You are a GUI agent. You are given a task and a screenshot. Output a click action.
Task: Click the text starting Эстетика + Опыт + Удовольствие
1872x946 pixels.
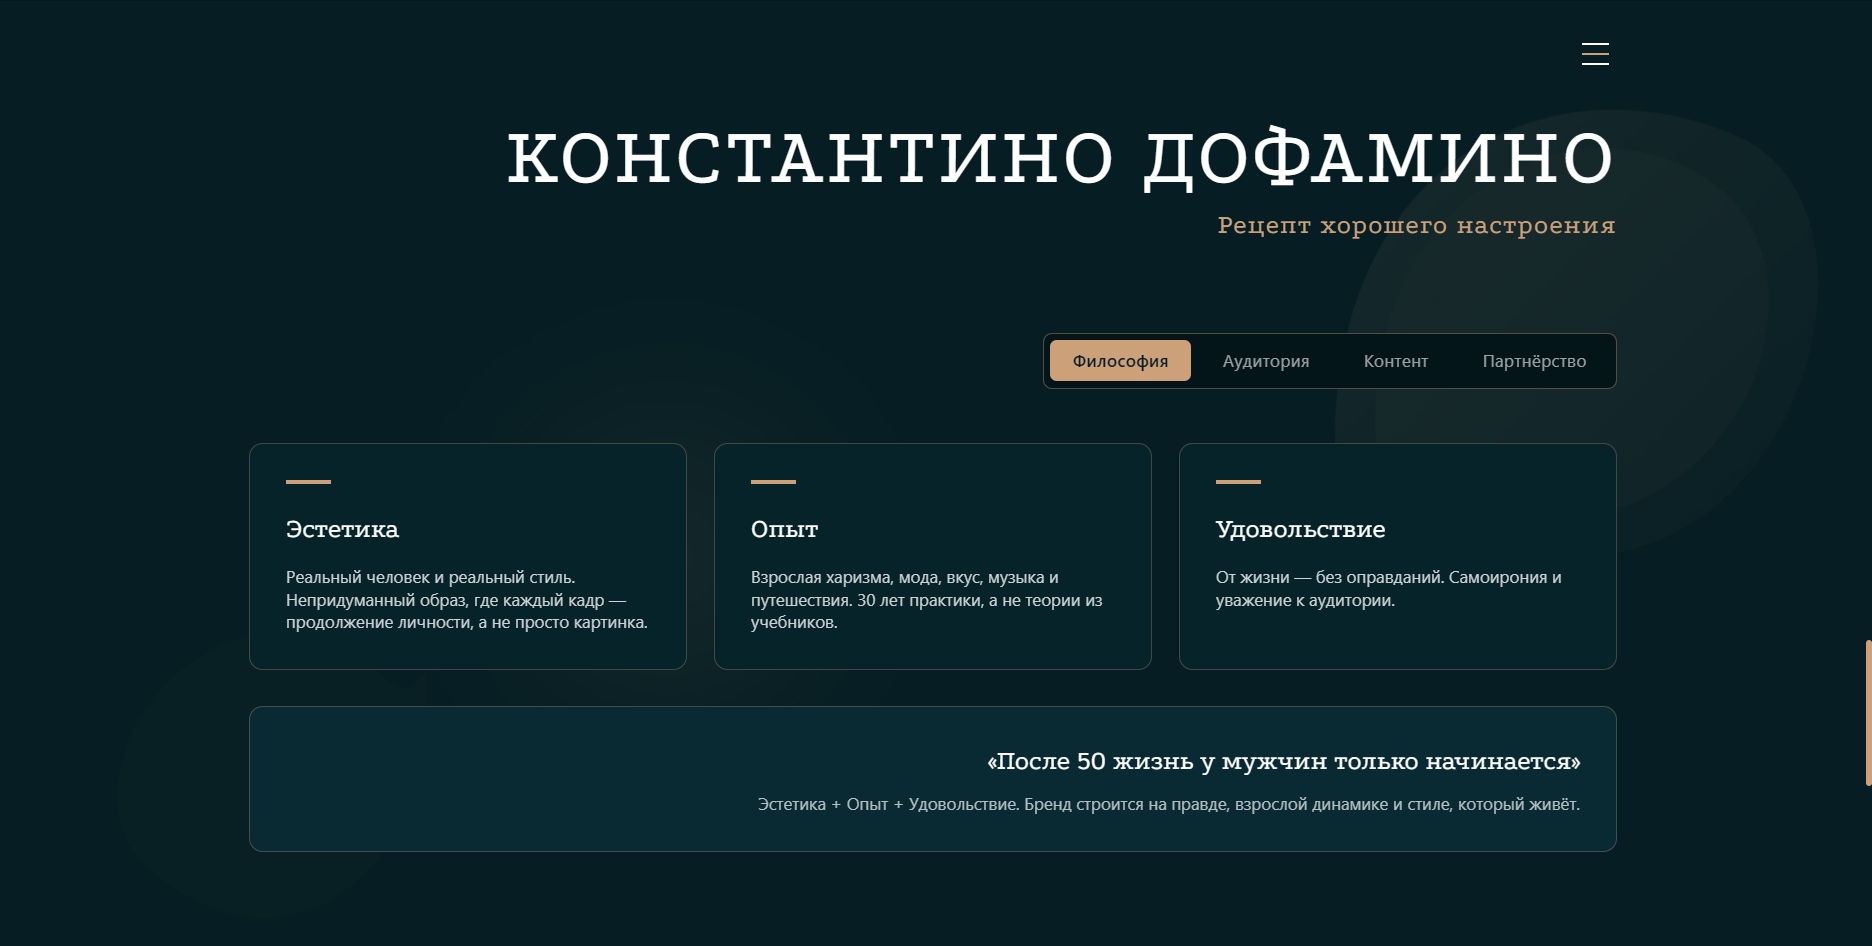pyautogui.click(x=1169, y=804)
